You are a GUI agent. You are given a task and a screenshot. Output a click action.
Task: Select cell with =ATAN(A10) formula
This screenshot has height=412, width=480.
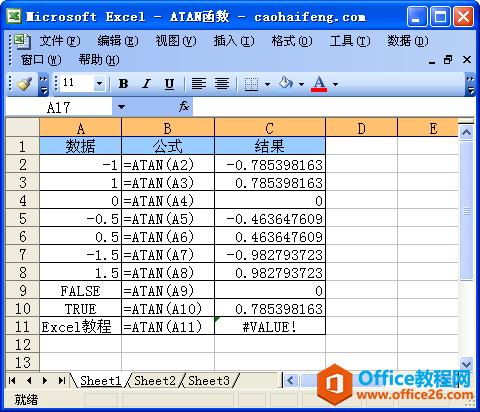168,308
